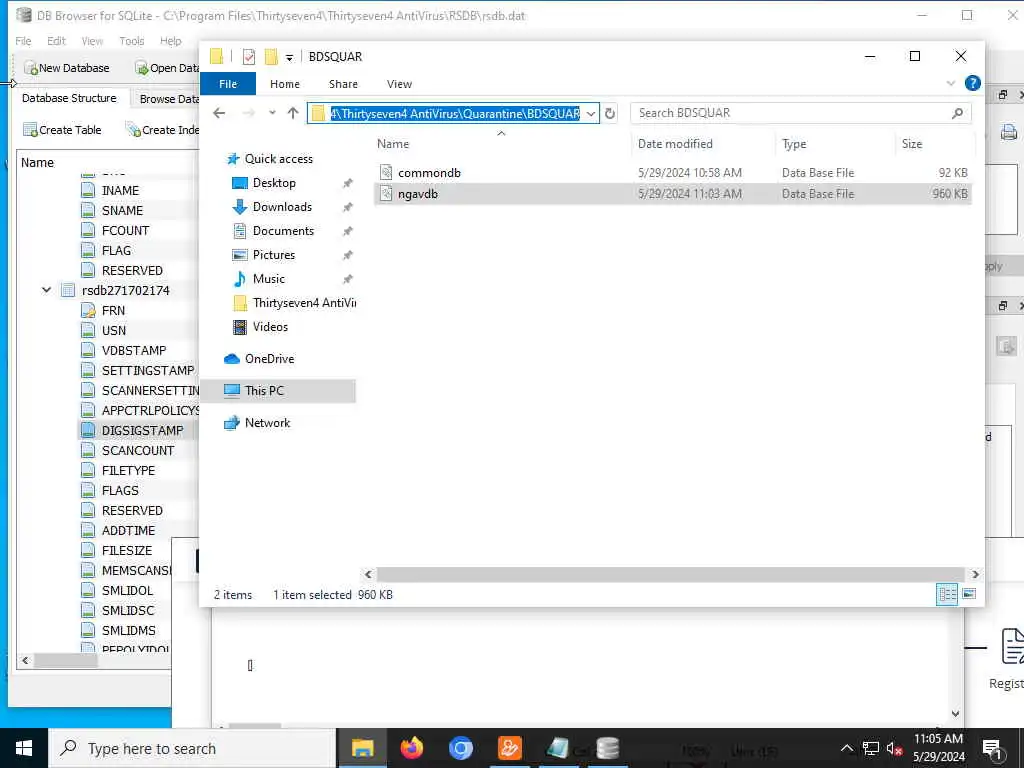This screenshot has height=768, width=1024.
Task: Switch to large icons view layout
Action: (x=969, y=594)
